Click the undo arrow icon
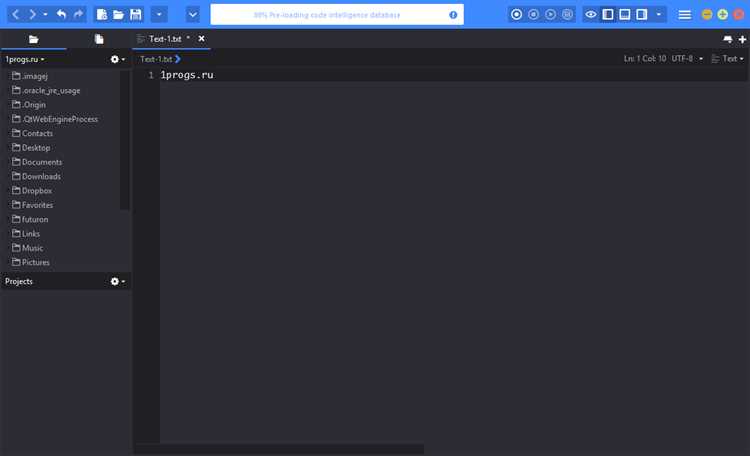750x456 pixels. coord(61,14)
